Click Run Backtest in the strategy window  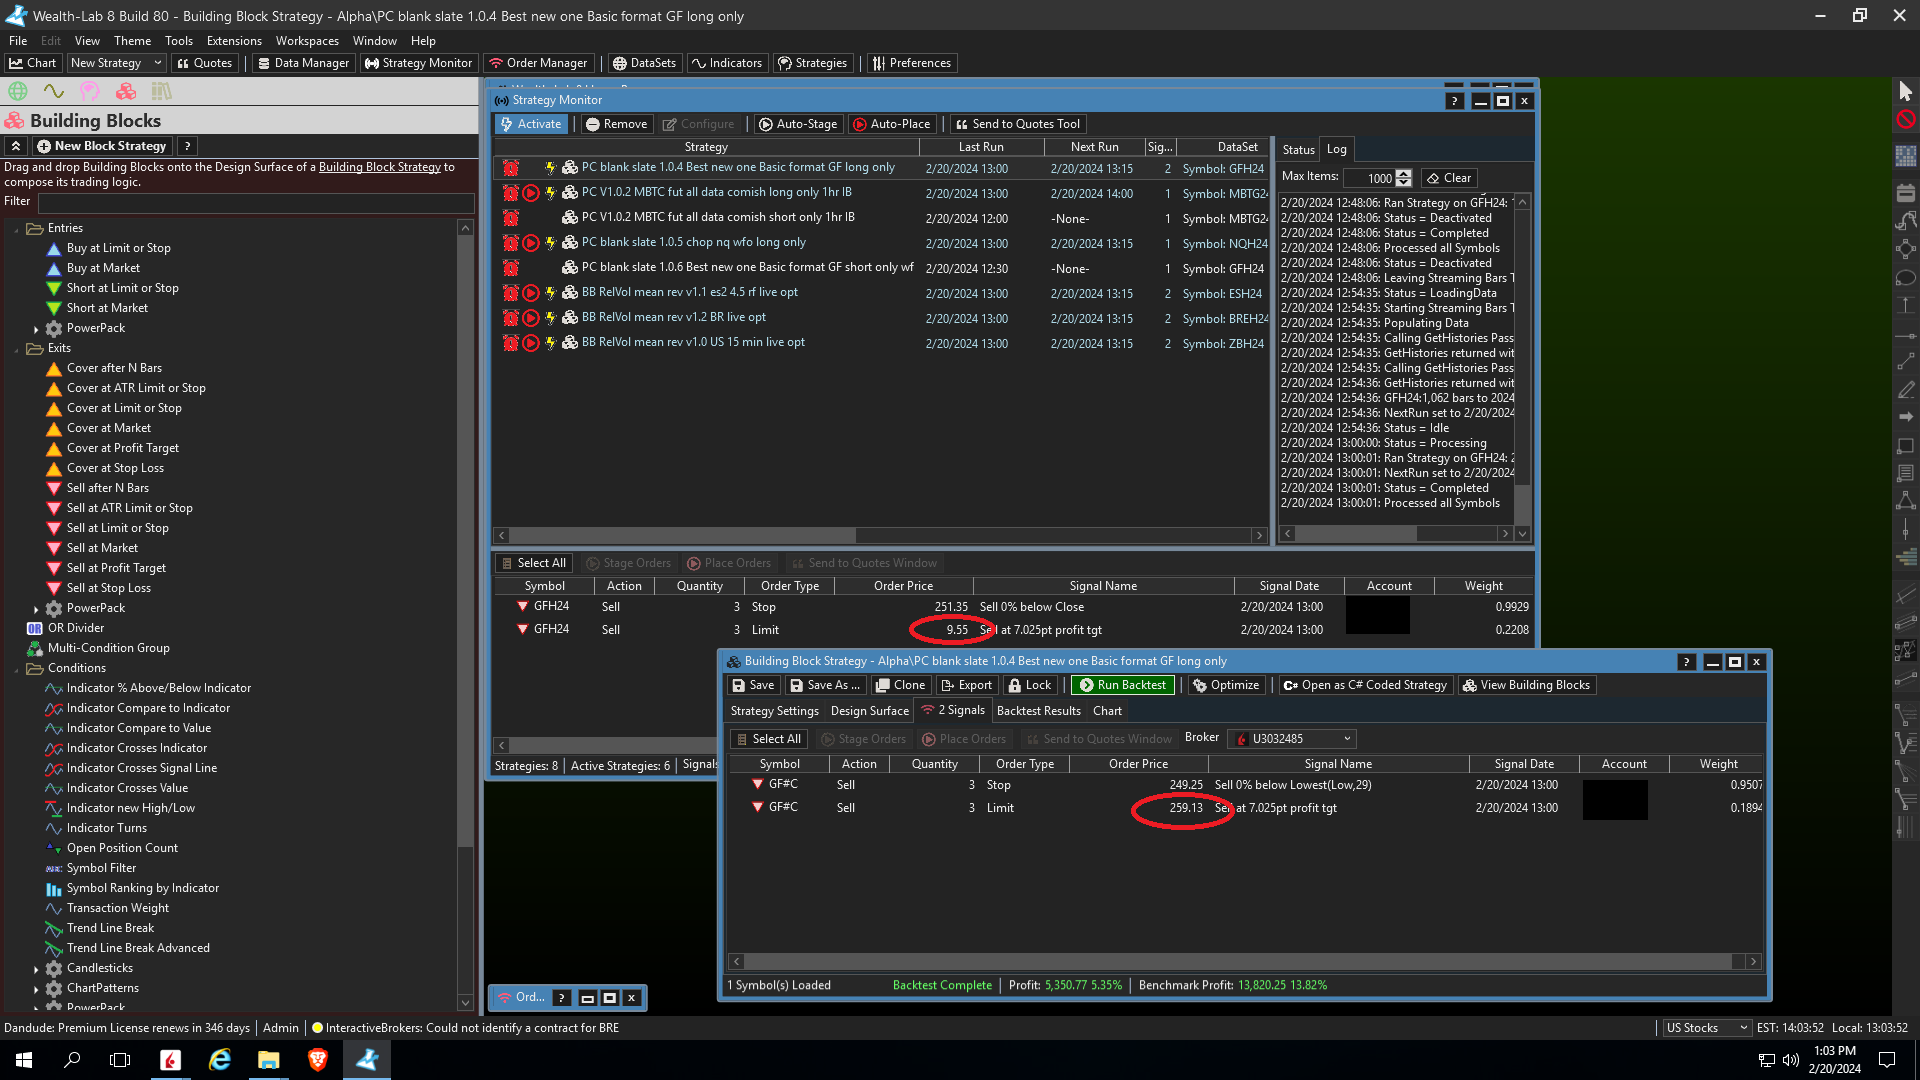1122,685
